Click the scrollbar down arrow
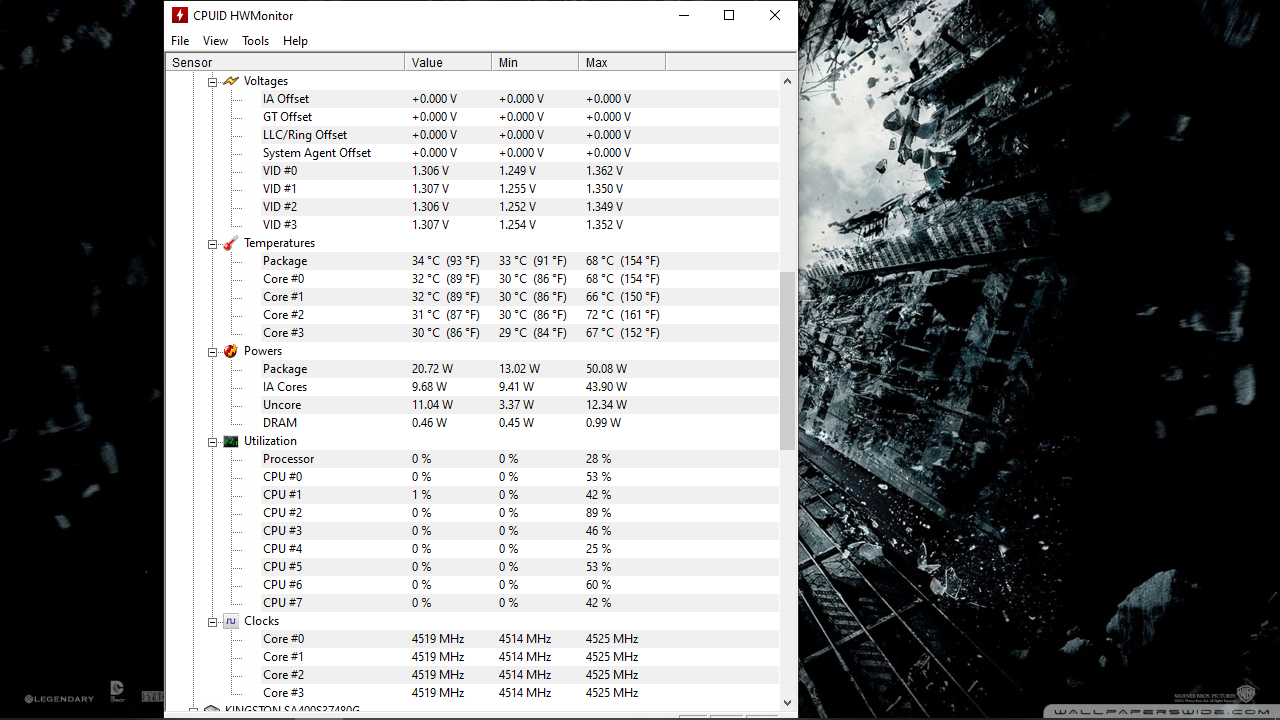This screenshot has width=1280, height=720. tap(787, 702)
